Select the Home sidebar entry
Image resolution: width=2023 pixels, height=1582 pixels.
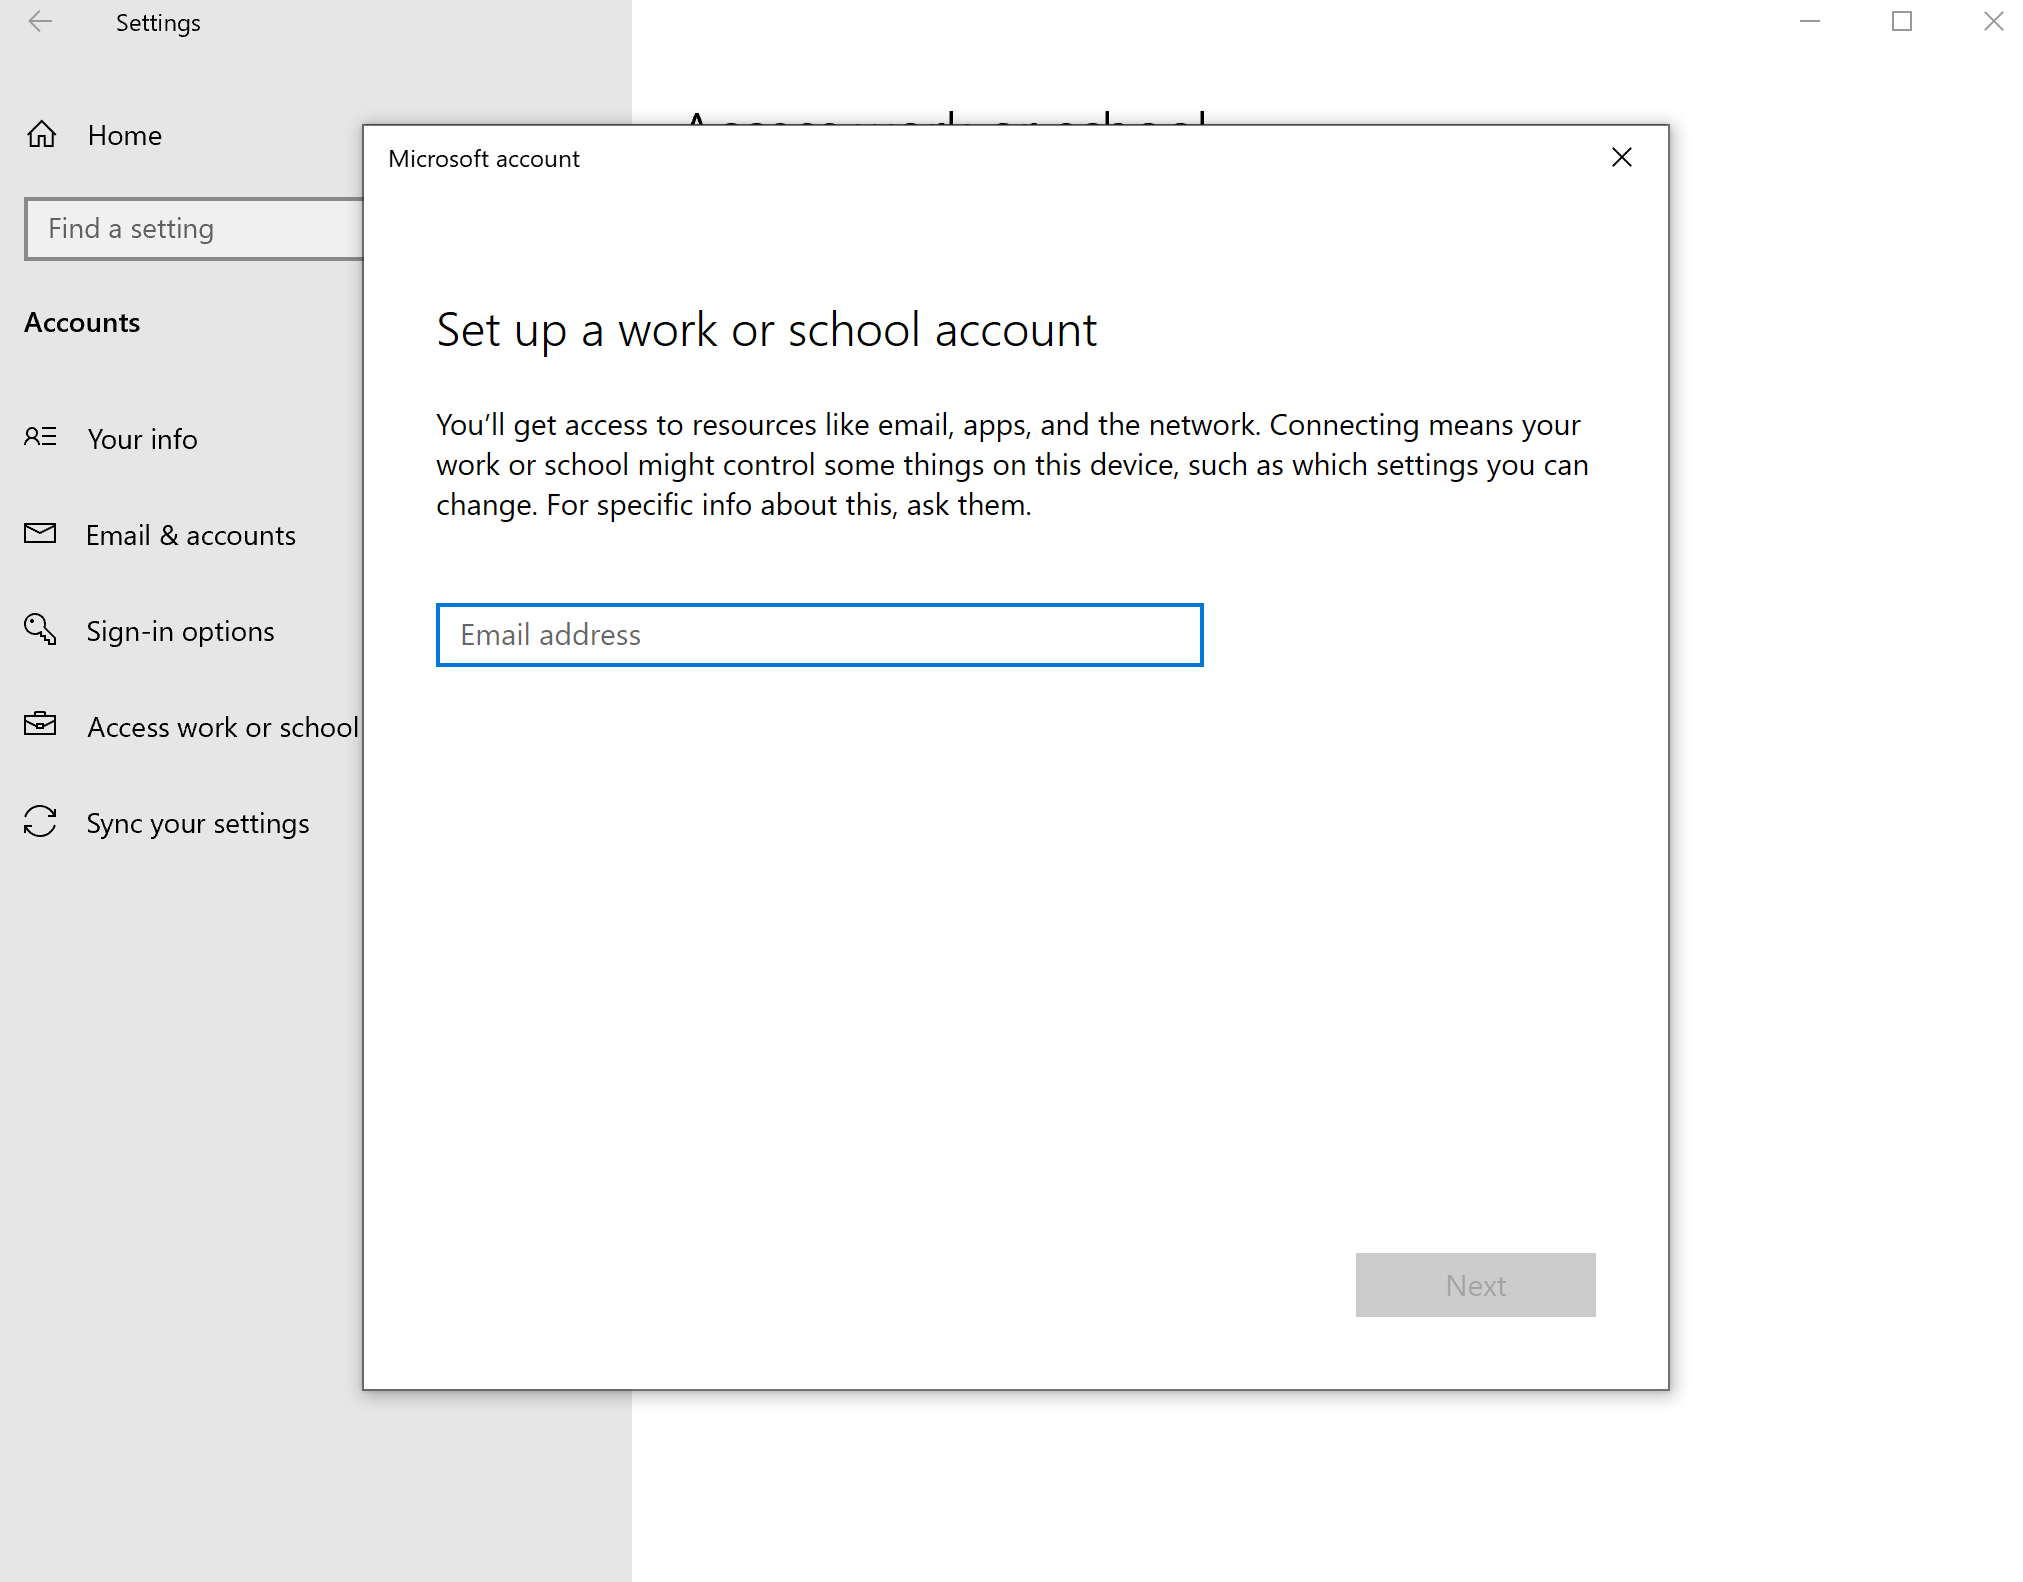[124, 135]
